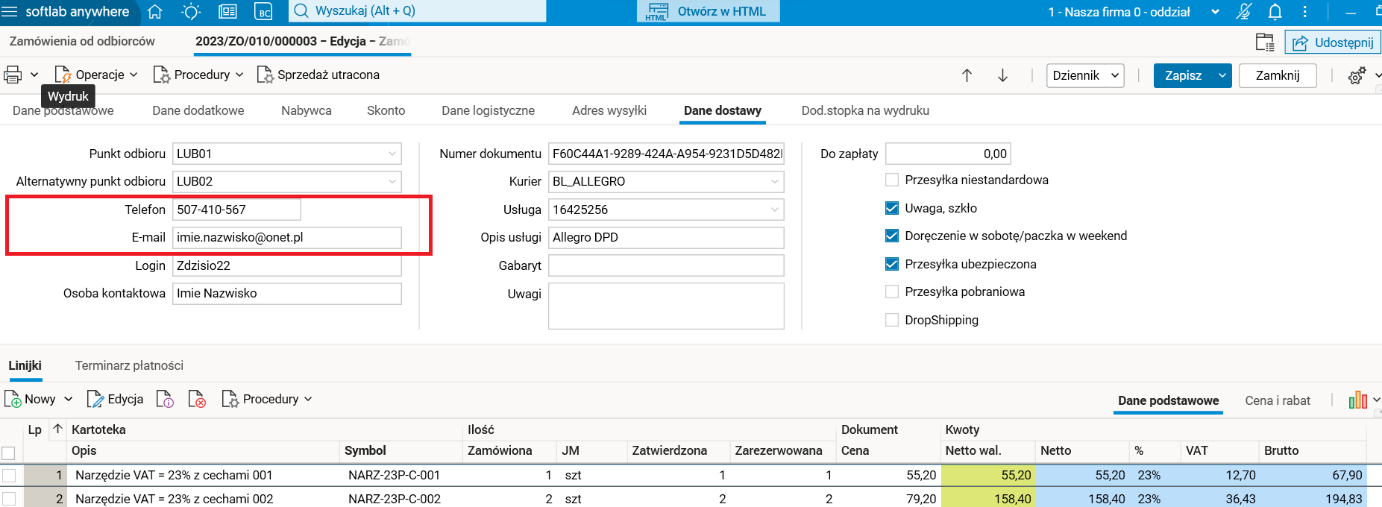
Task: Open the Dod.stopka na wydruku tab
Action: pyautogui.click(x=866, y=111)
